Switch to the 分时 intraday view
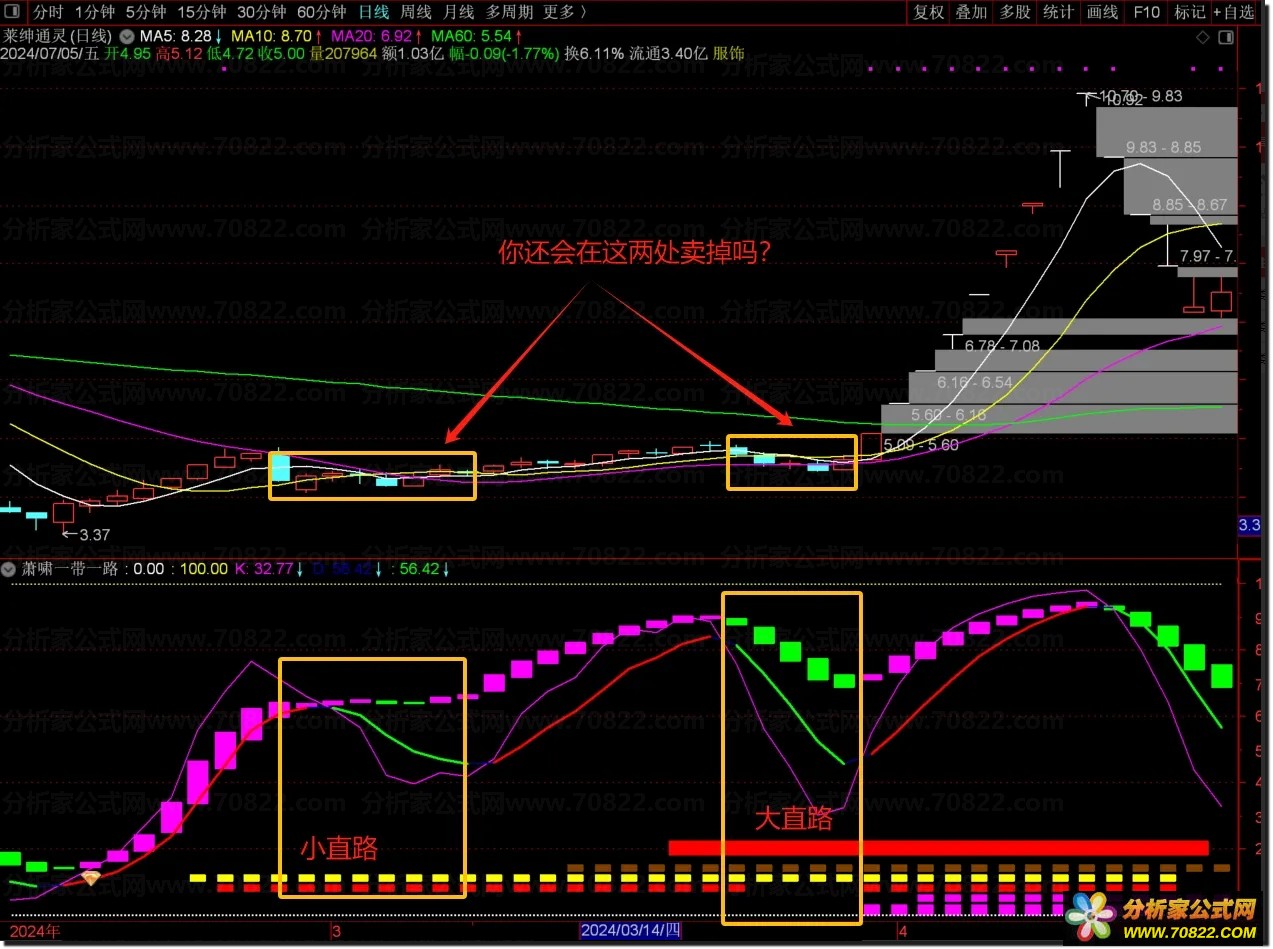The image size is (1273, 949). (x=48, y=12)
